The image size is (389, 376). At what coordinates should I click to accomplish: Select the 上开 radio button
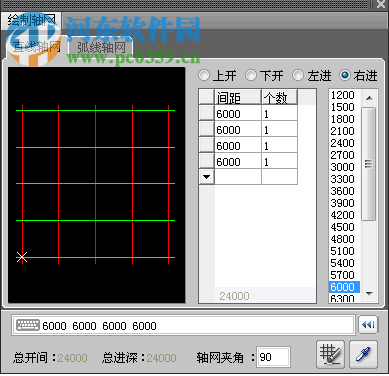[204, 75]
